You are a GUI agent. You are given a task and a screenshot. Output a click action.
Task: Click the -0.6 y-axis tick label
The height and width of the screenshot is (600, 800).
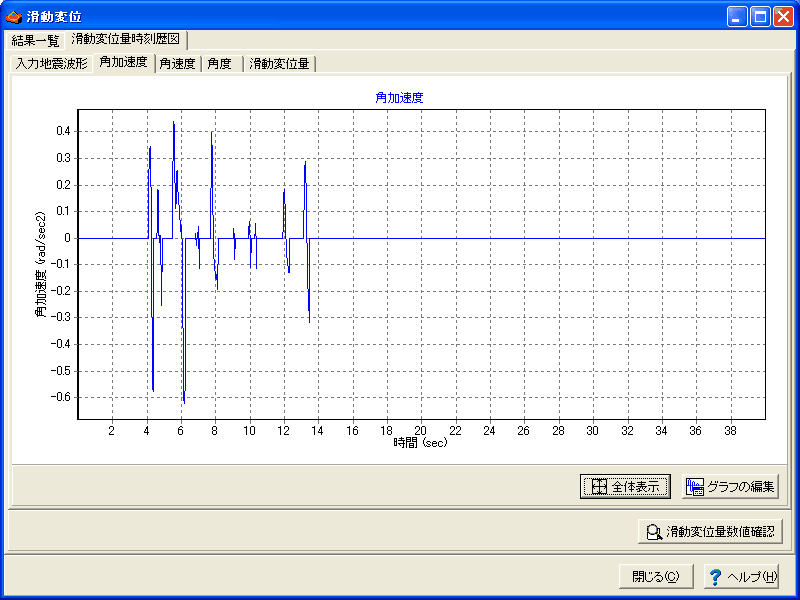coord(61,397)
